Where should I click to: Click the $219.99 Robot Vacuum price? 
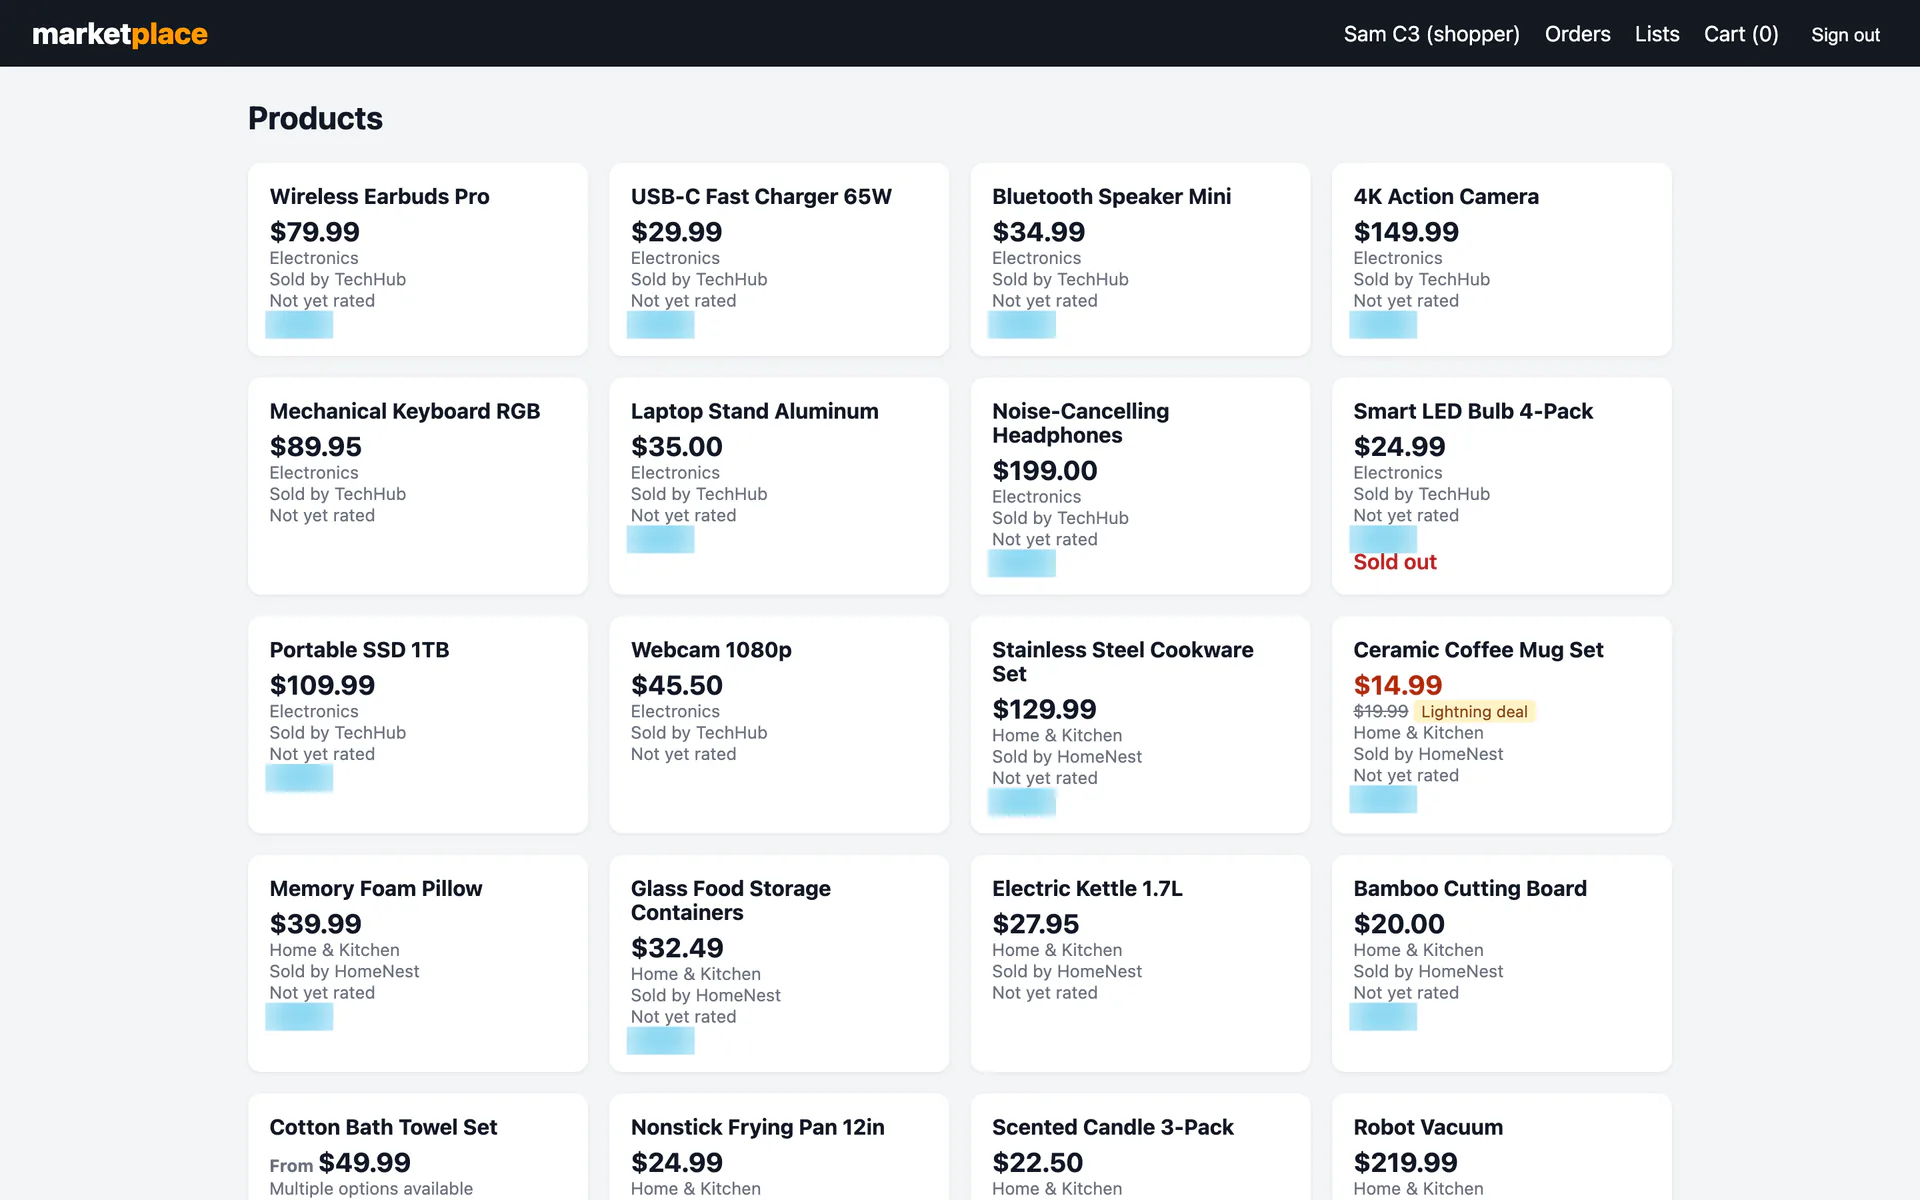coord(1405,1163)
